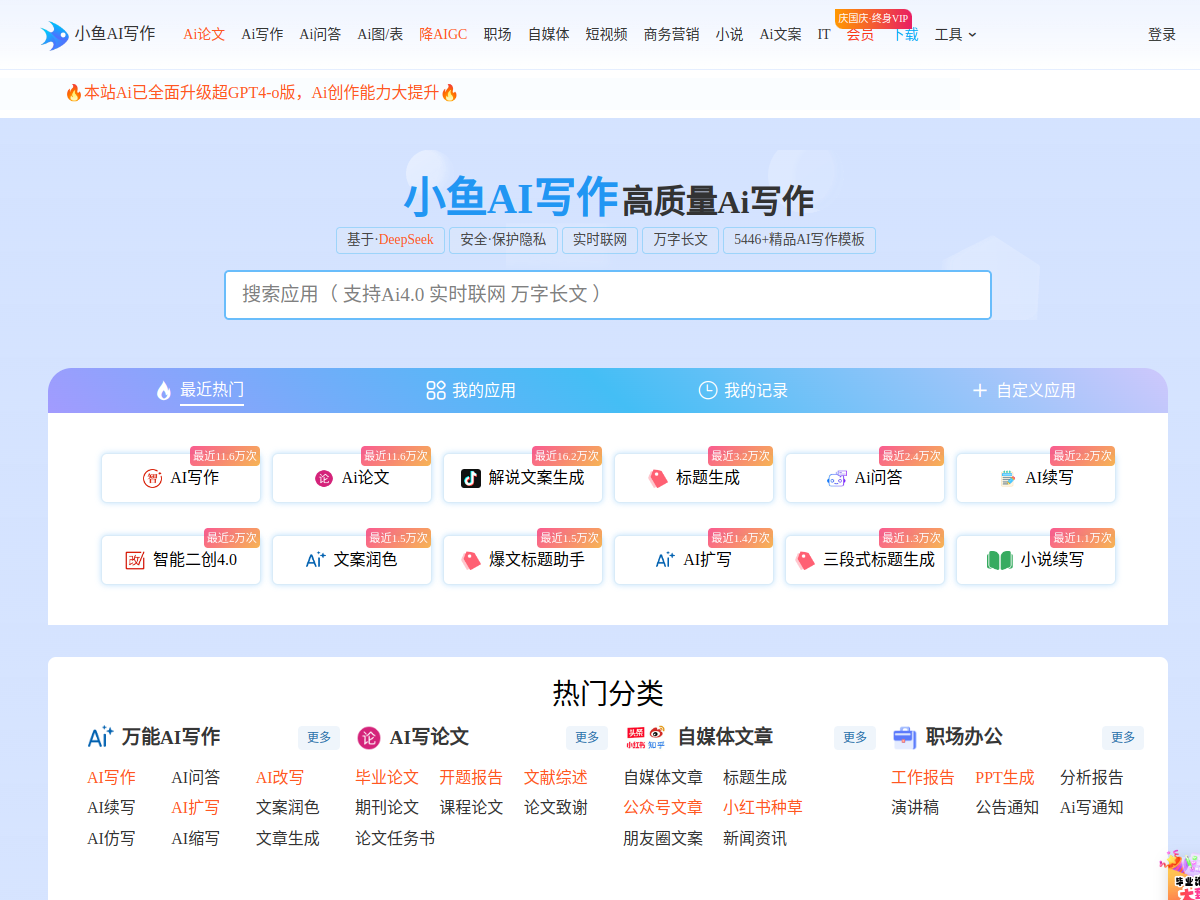Open the Ai写通知 link
The width and height of the screenshot is (1200, 900).
tap(1092, 808)
